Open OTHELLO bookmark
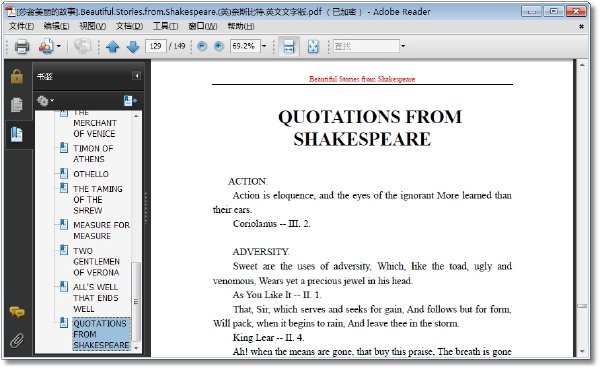 pyautogui.click(x=91, y=174)
